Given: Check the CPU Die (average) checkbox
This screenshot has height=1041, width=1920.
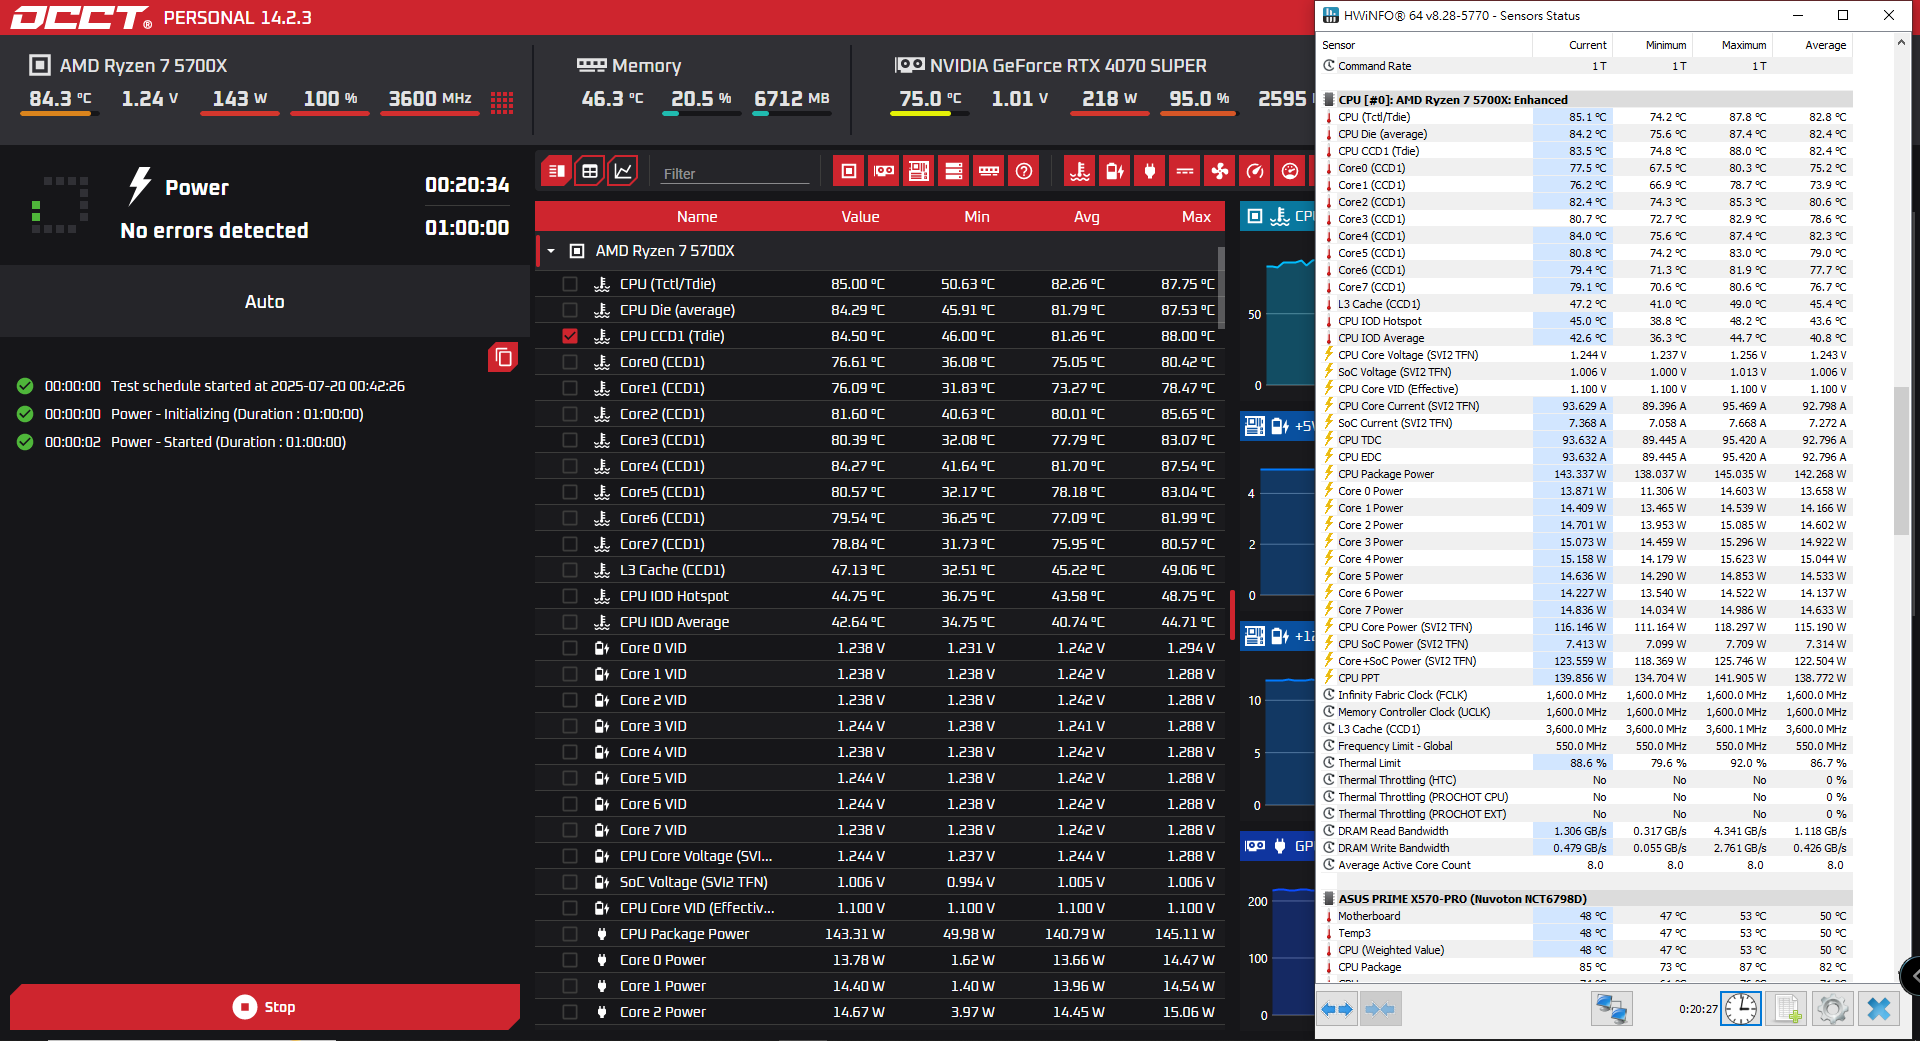Looking at the screenshot, I should [x=570, y=310].
